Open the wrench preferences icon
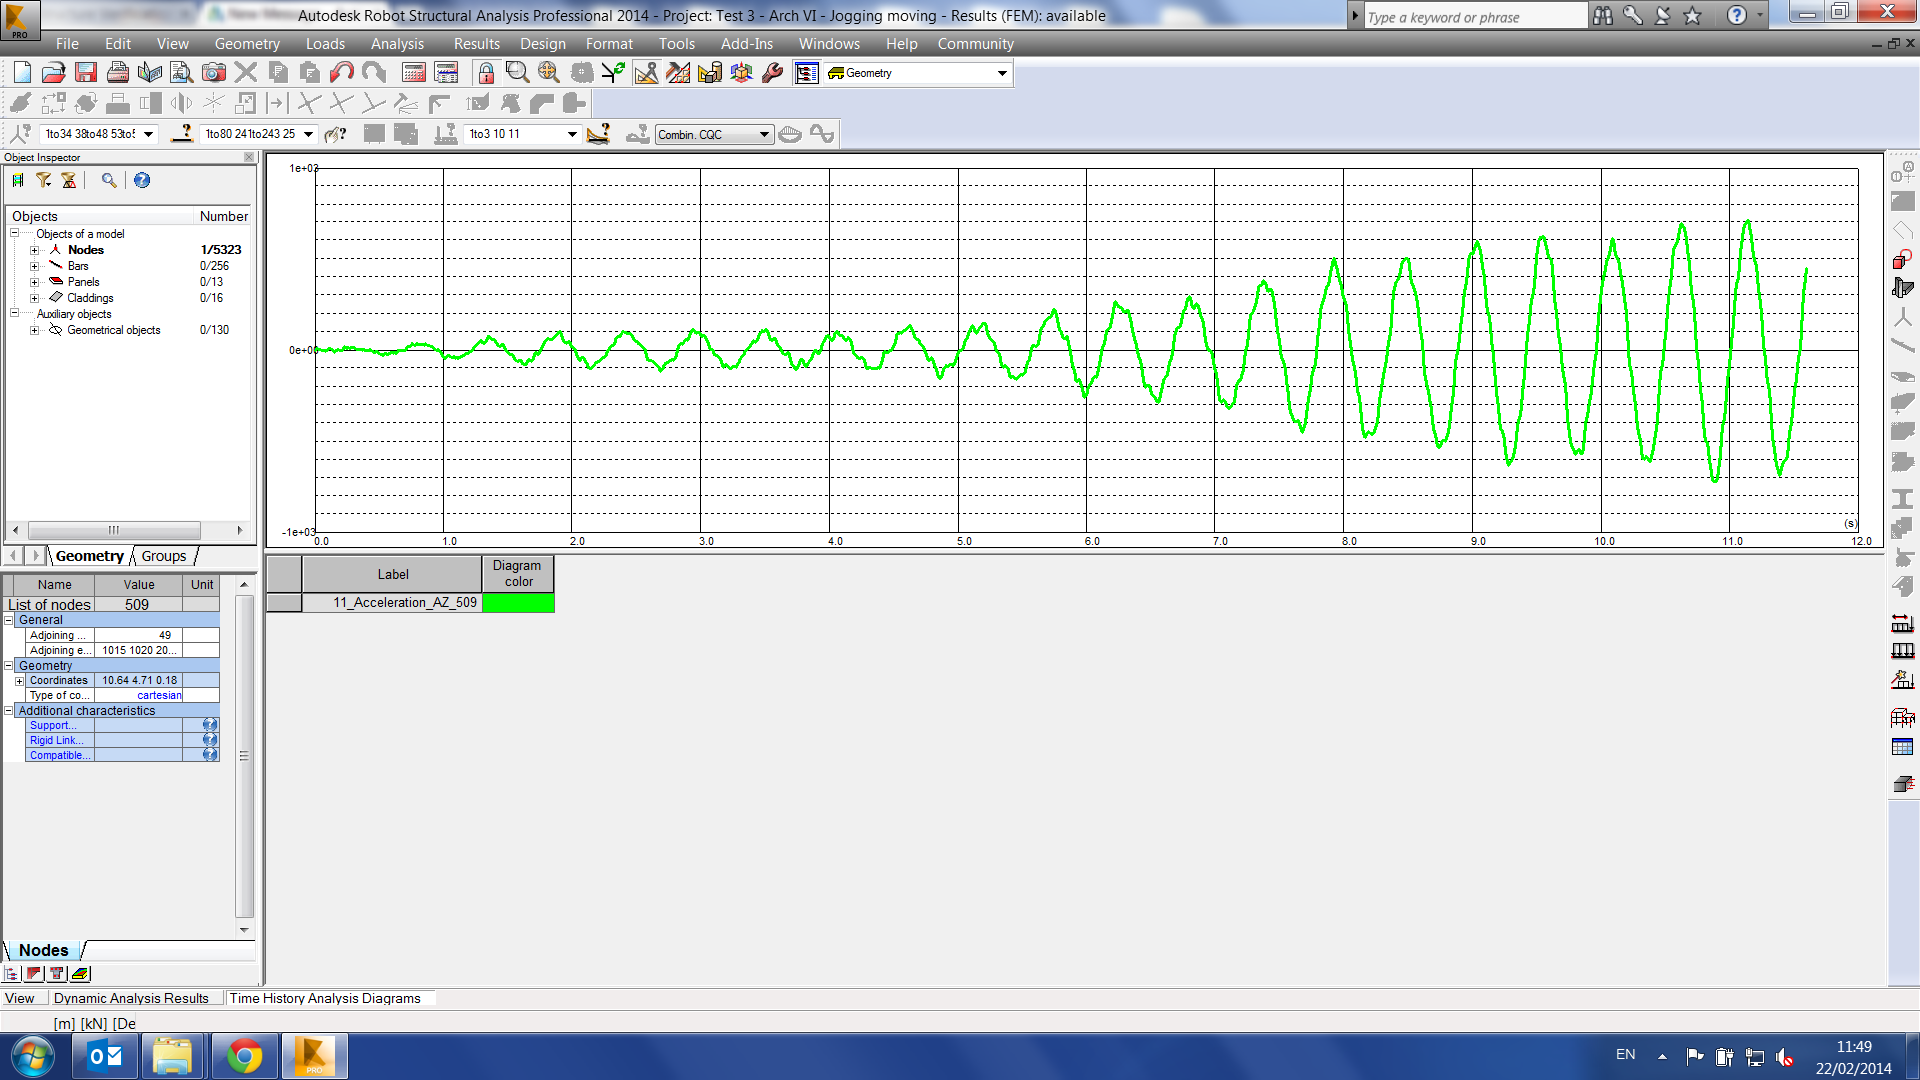 click(x=773, y=73)
